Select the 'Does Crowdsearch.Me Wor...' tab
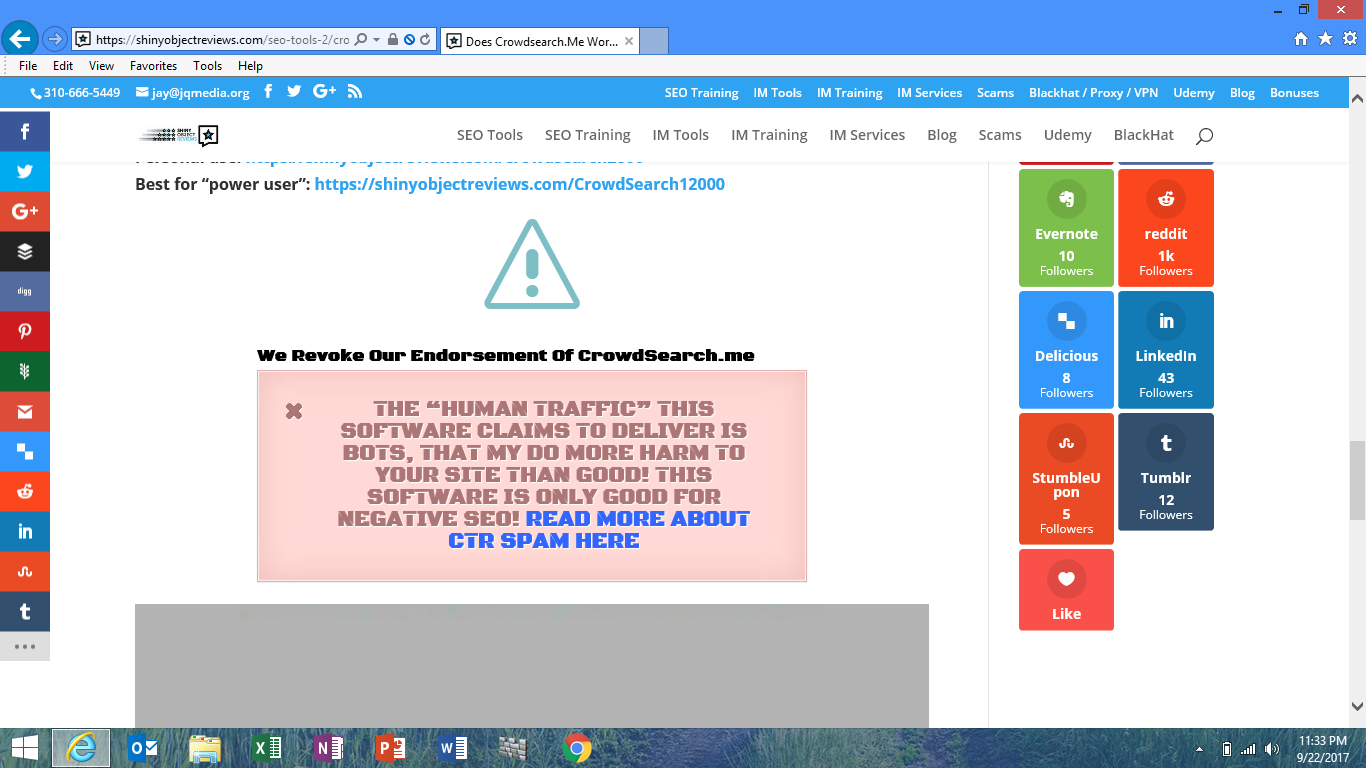The image size is (1366, 768). click(538, 41)
